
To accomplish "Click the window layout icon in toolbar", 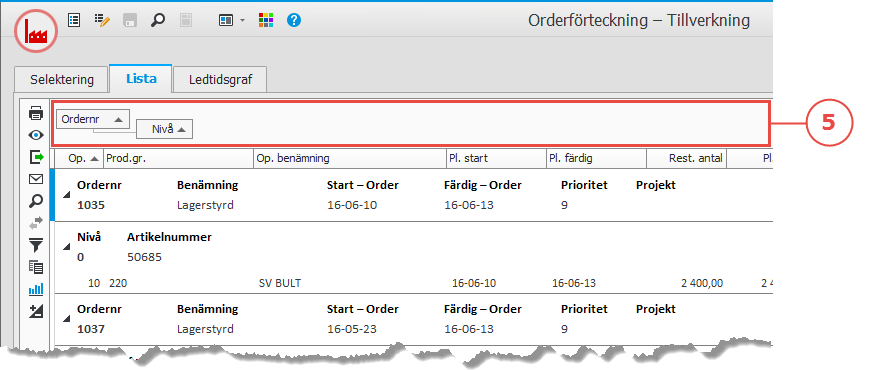I will click(226, 21).
